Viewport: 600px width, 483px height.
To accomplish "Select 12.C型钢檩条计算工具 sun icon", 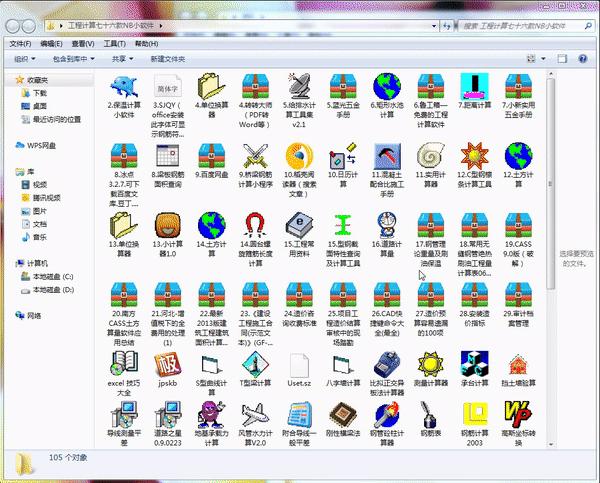I will point(474,156).
